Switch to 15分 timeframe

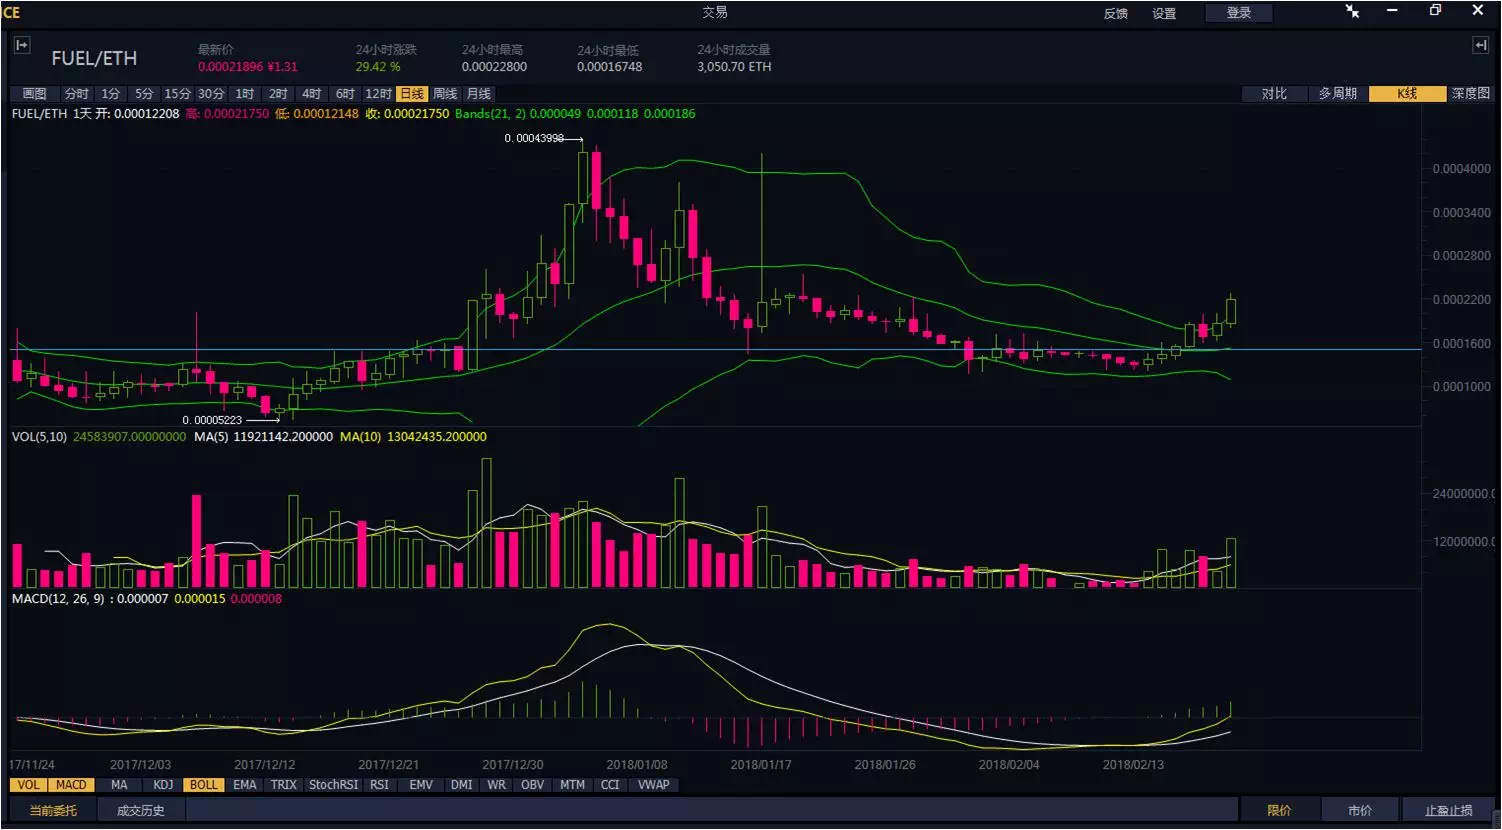(178, 94)
